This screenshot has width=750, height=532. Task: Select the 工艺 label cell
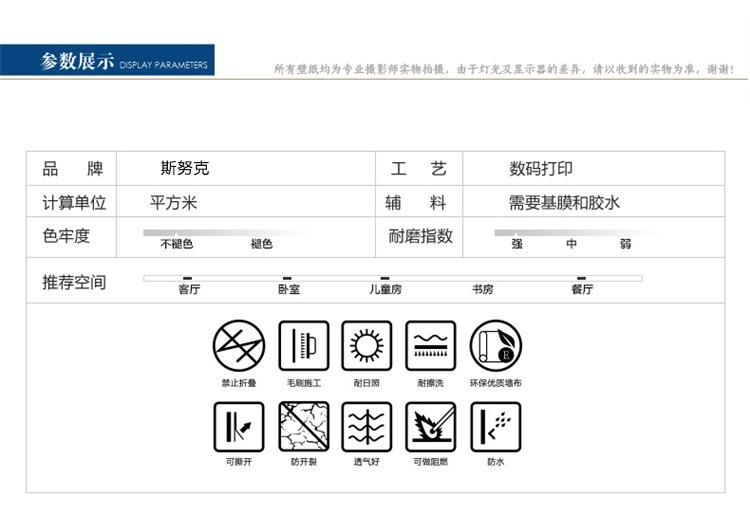[419, 169]
